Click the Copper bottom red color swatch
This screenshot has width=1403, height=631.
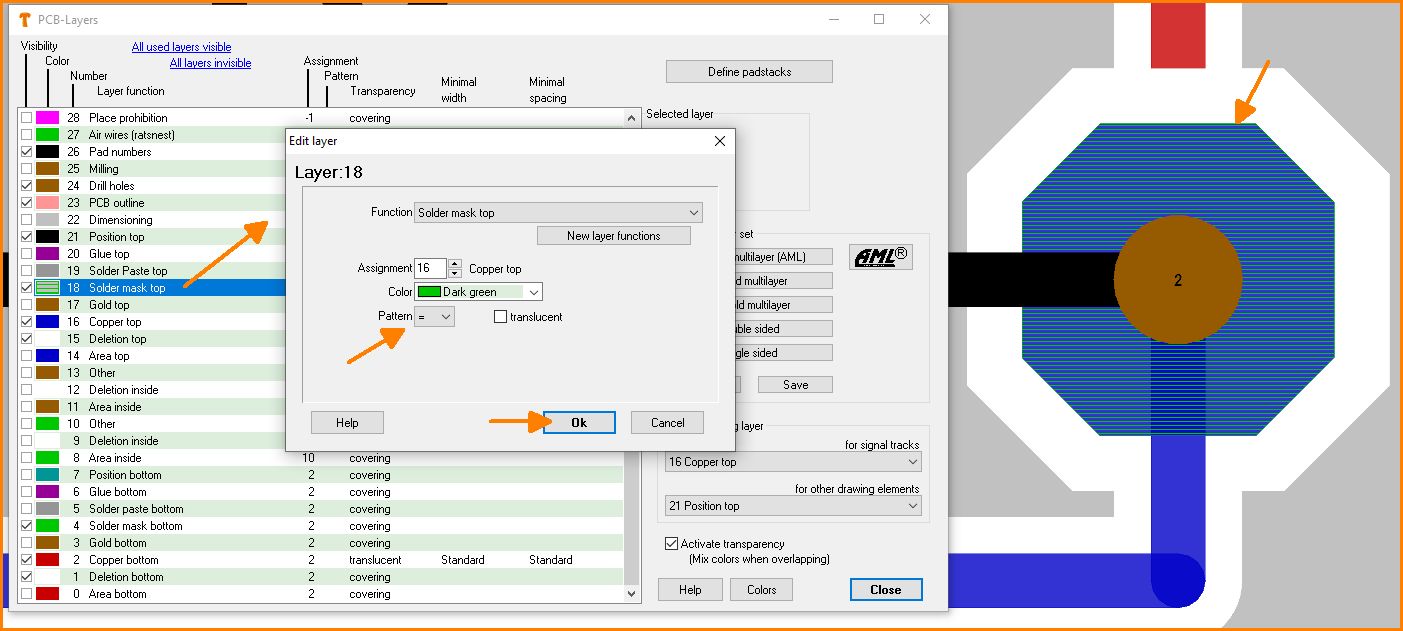(47, 560)
